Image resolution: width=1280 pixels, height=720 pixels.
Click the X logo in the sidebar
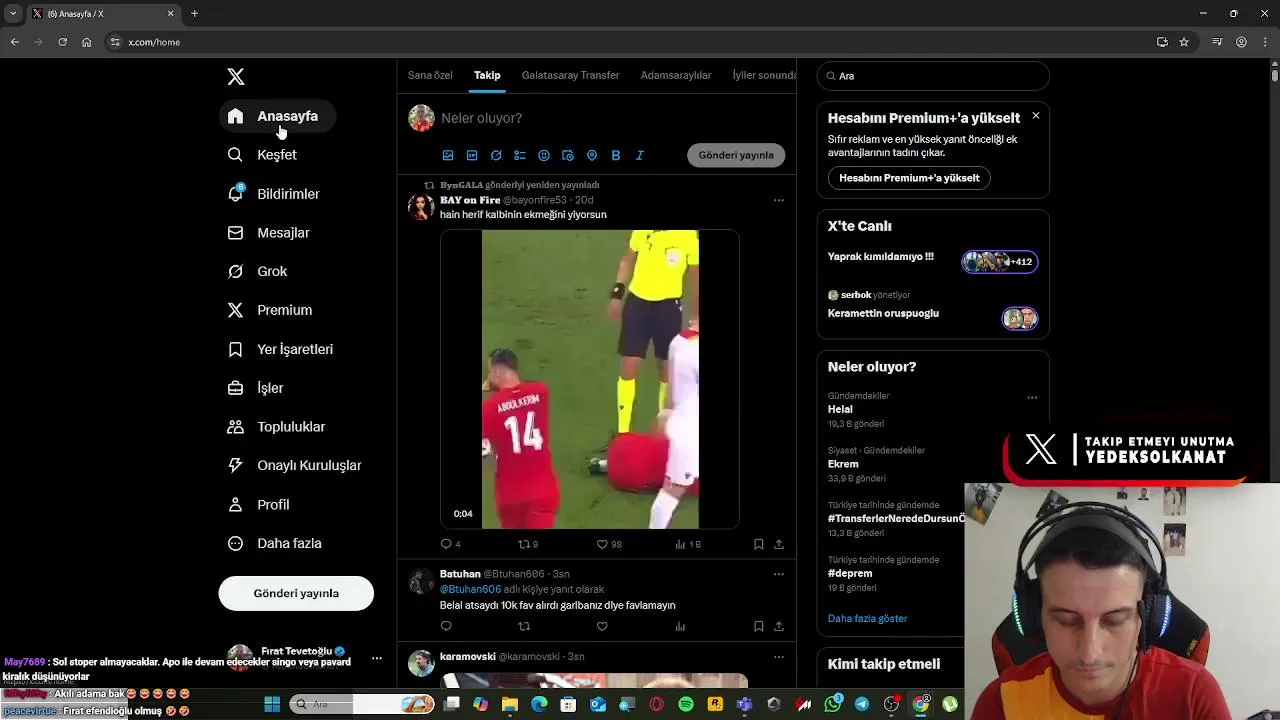[236, 77]
